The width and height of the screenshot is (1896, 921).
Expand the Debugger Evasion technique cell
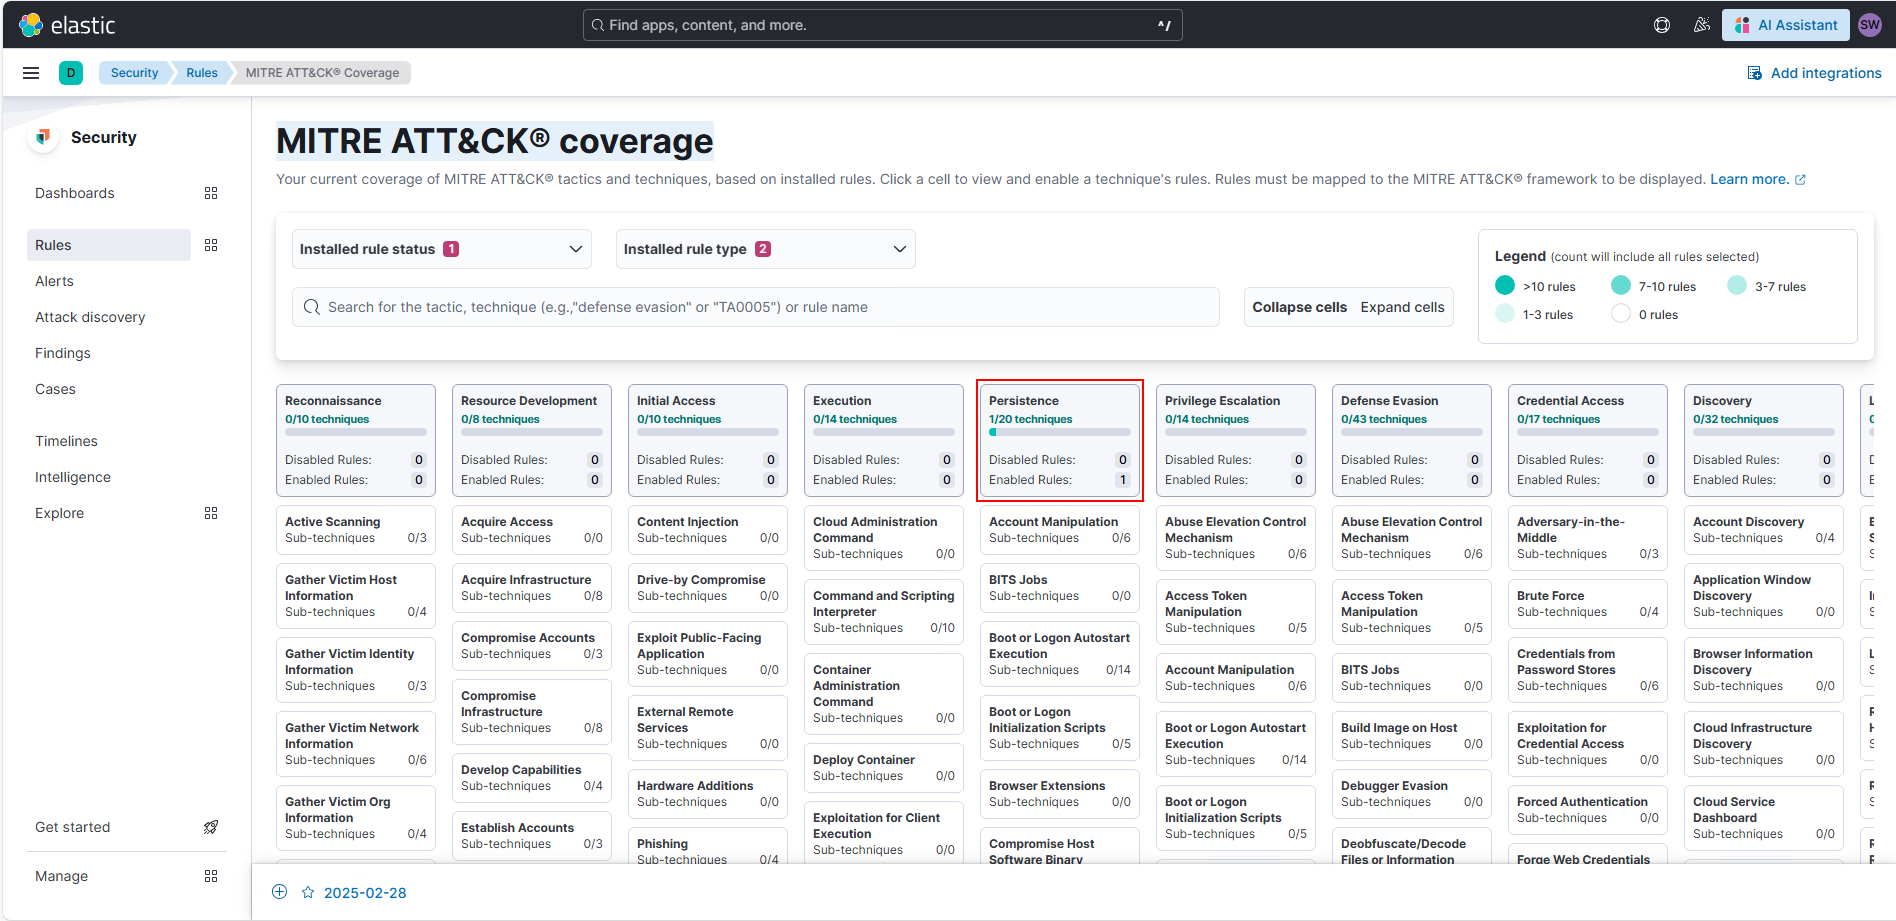click(x=1412, y=794)
